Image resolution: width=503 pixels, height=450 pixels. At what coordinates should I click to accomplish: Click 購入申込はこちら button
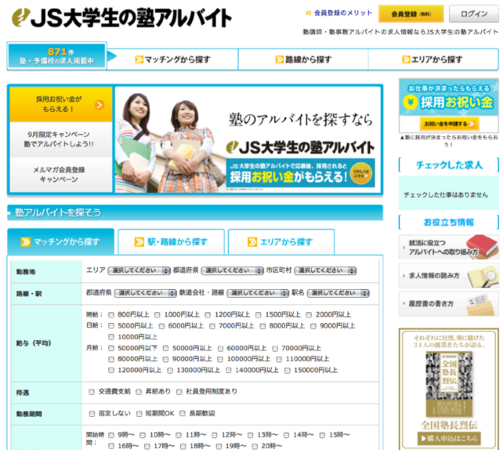tap(449, 438)
